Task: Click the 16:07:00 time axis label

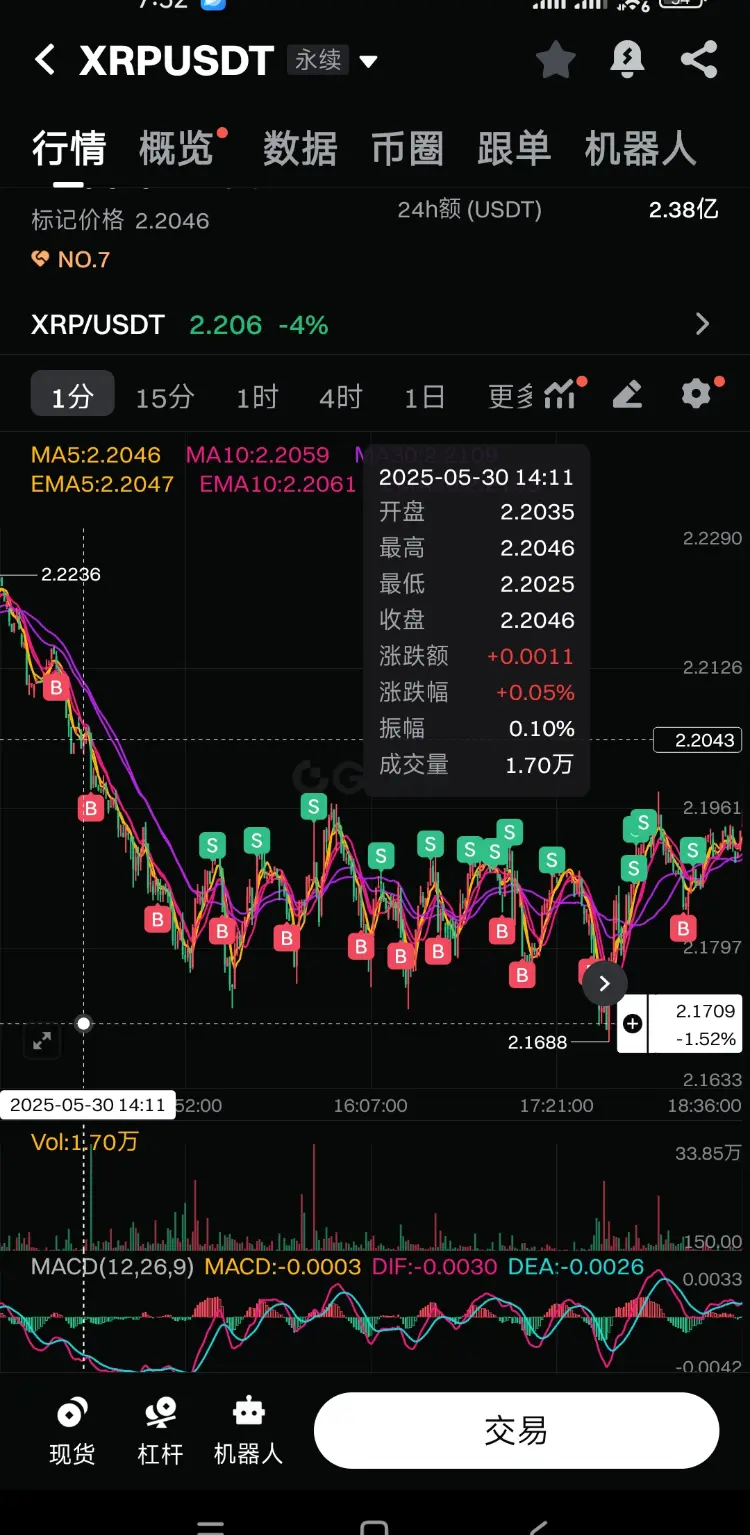Action: 370,1106
